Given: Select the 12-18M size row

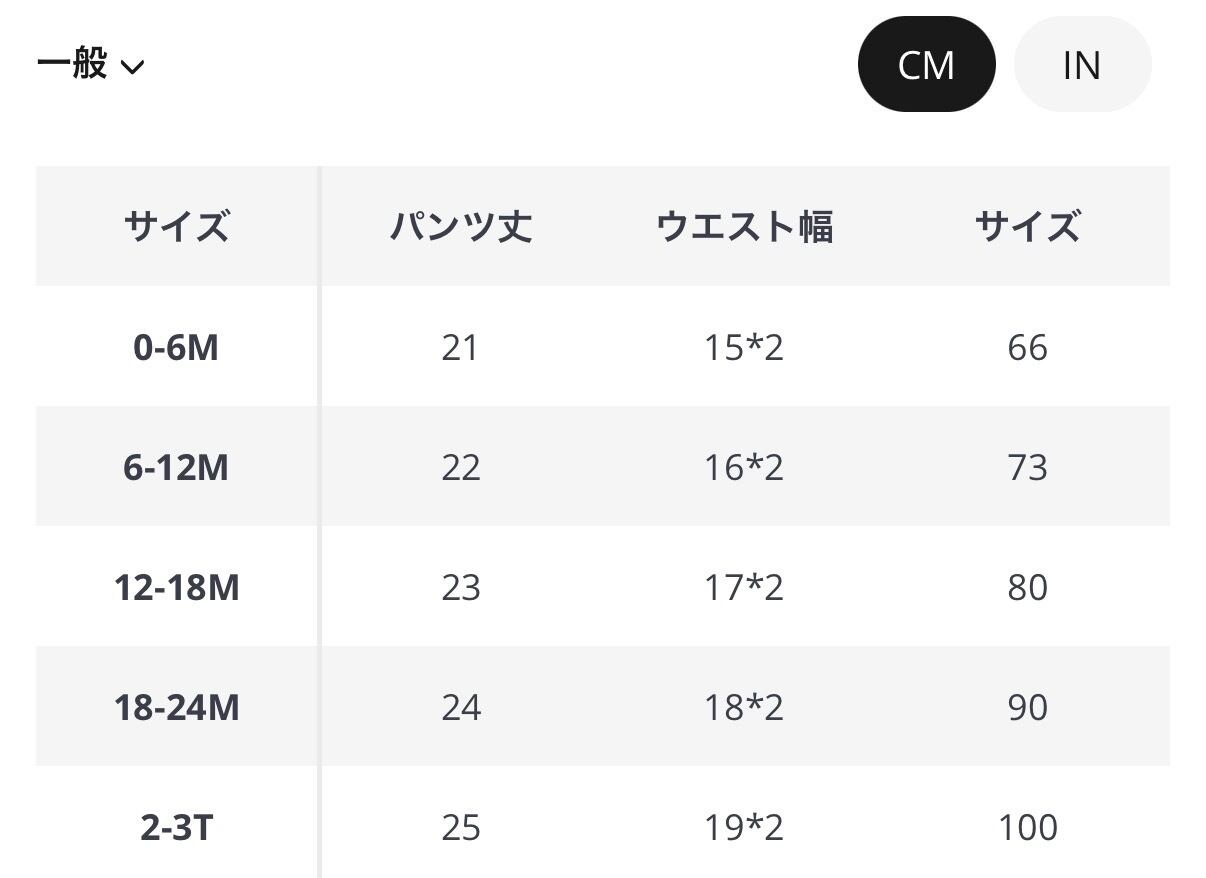Looking at the screenshot, I should [176, 587].
